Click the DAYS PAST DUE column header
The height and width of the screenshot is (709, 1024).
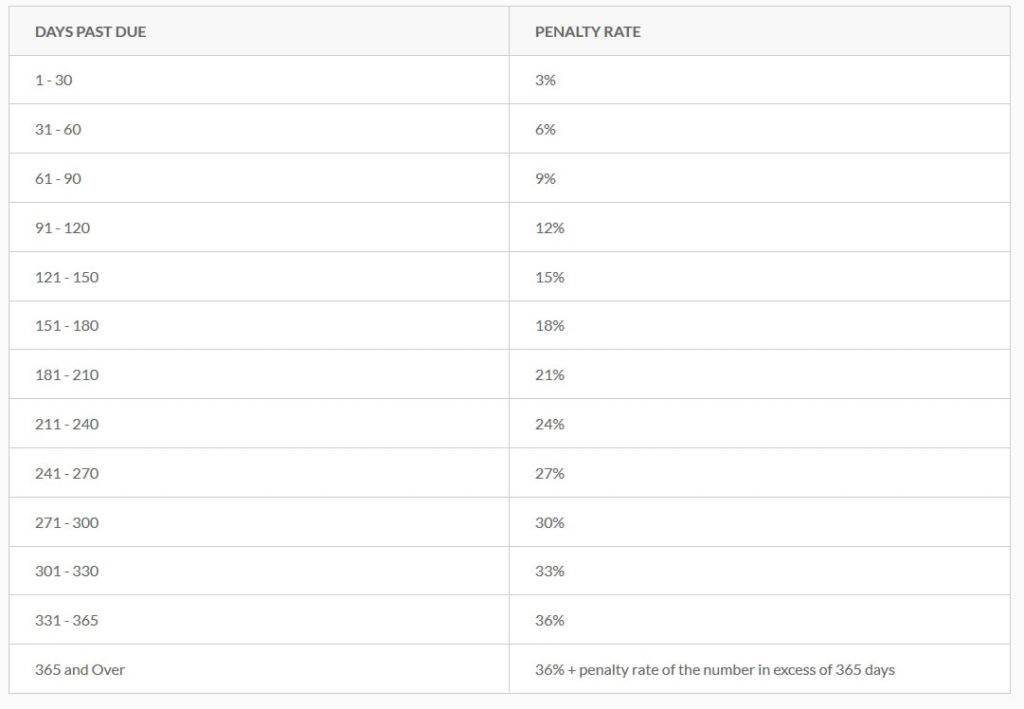[x=90, y=32]
